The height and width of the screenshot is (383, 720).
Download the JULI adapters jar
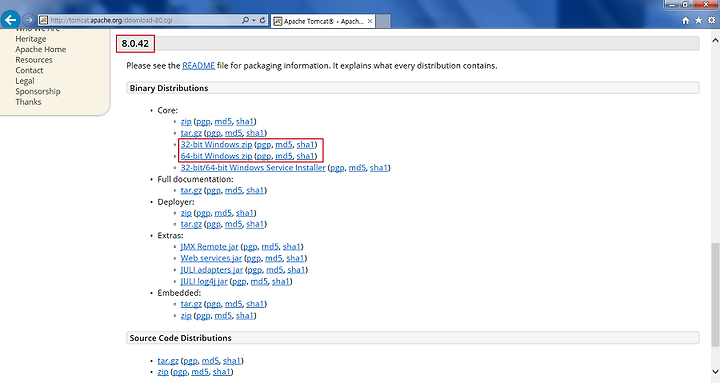coord(212,270)
